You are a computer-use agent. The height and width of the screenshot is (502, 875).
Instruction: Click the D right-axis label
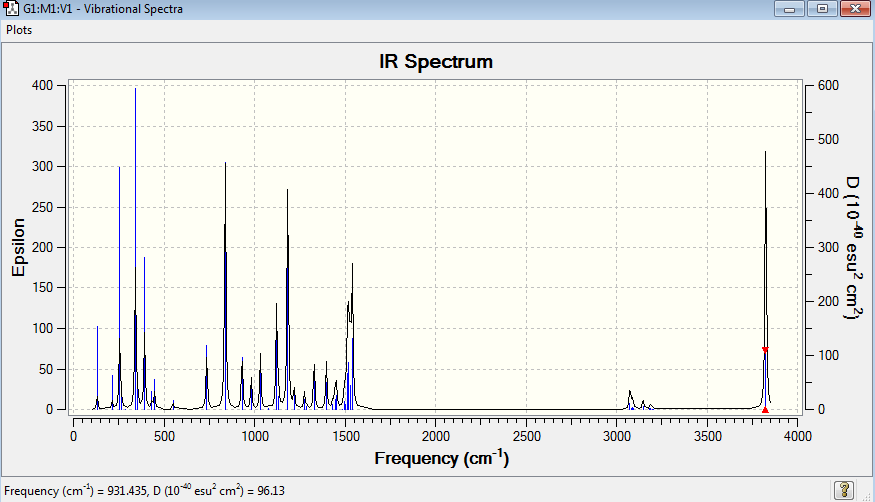854,248
